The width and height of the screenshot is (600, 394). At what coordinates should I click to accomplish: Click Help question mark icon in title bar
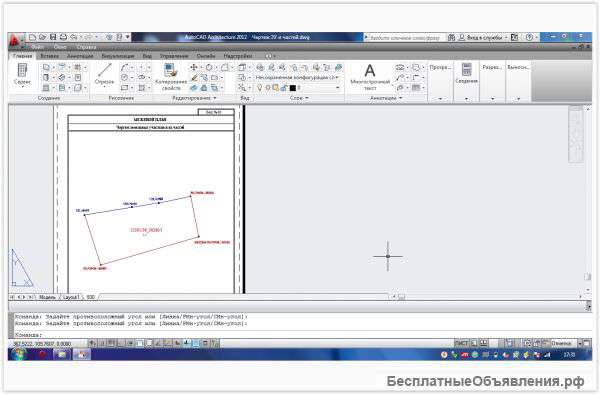click(529, 37)
